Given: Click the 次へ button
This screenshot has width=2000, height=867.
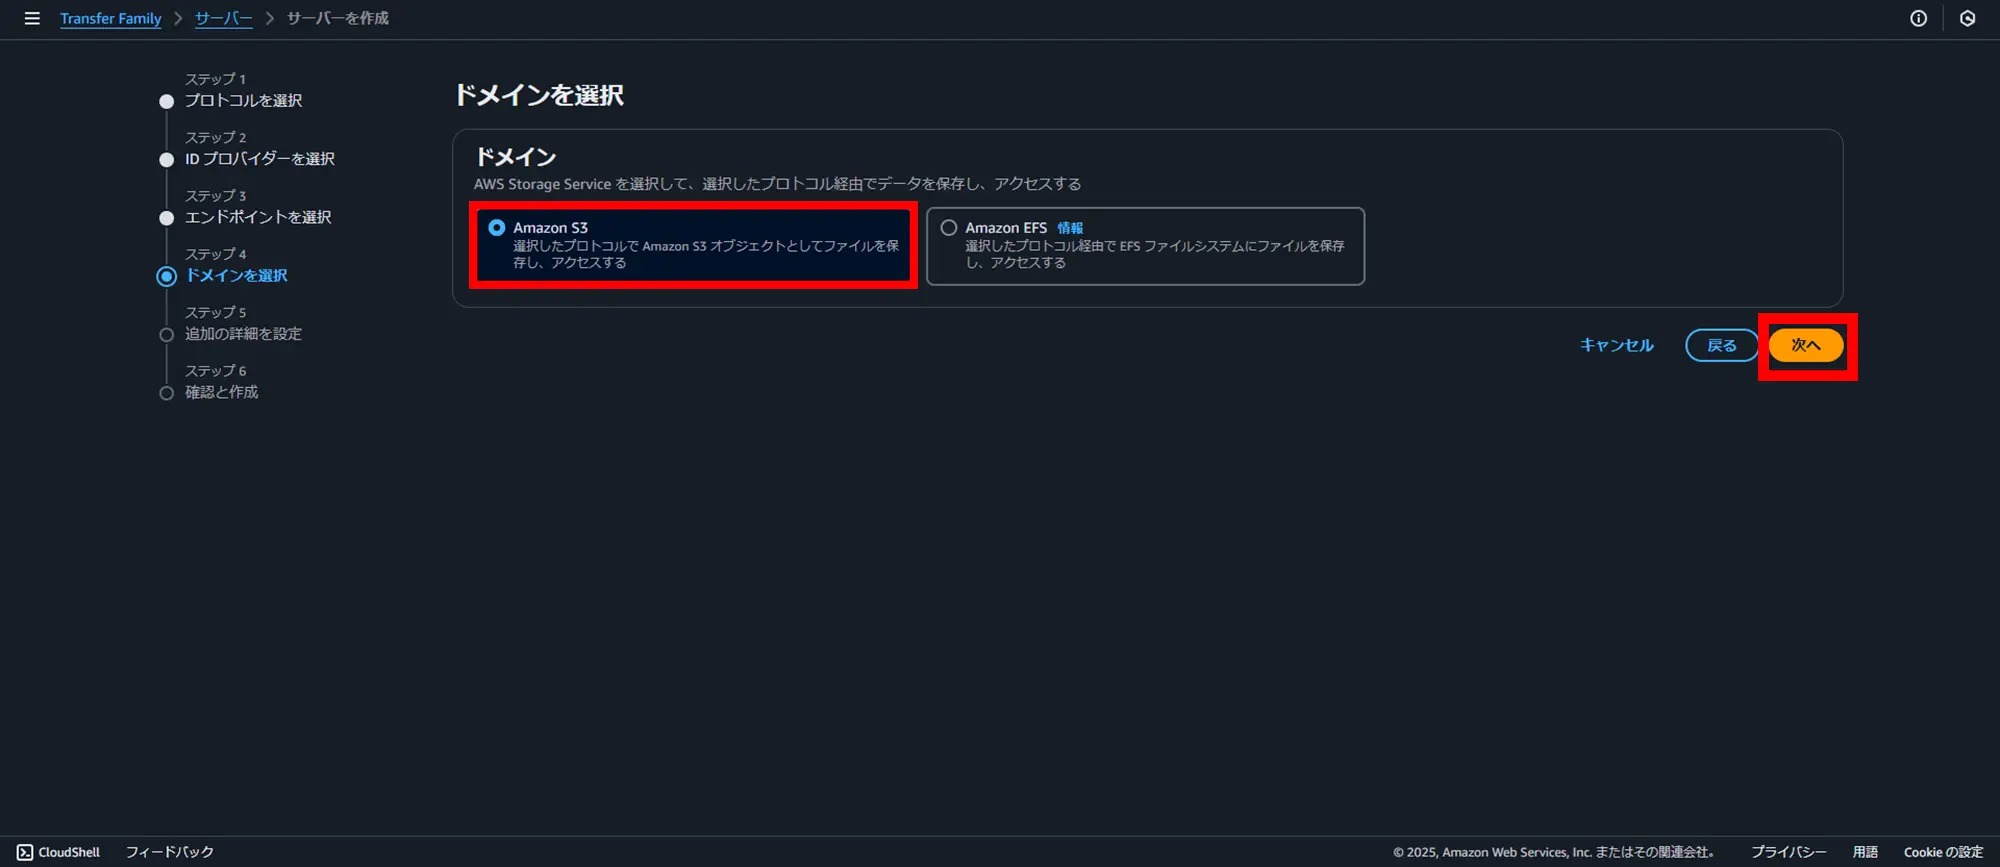Looking at the screenshot, I should pos(1805,345).
